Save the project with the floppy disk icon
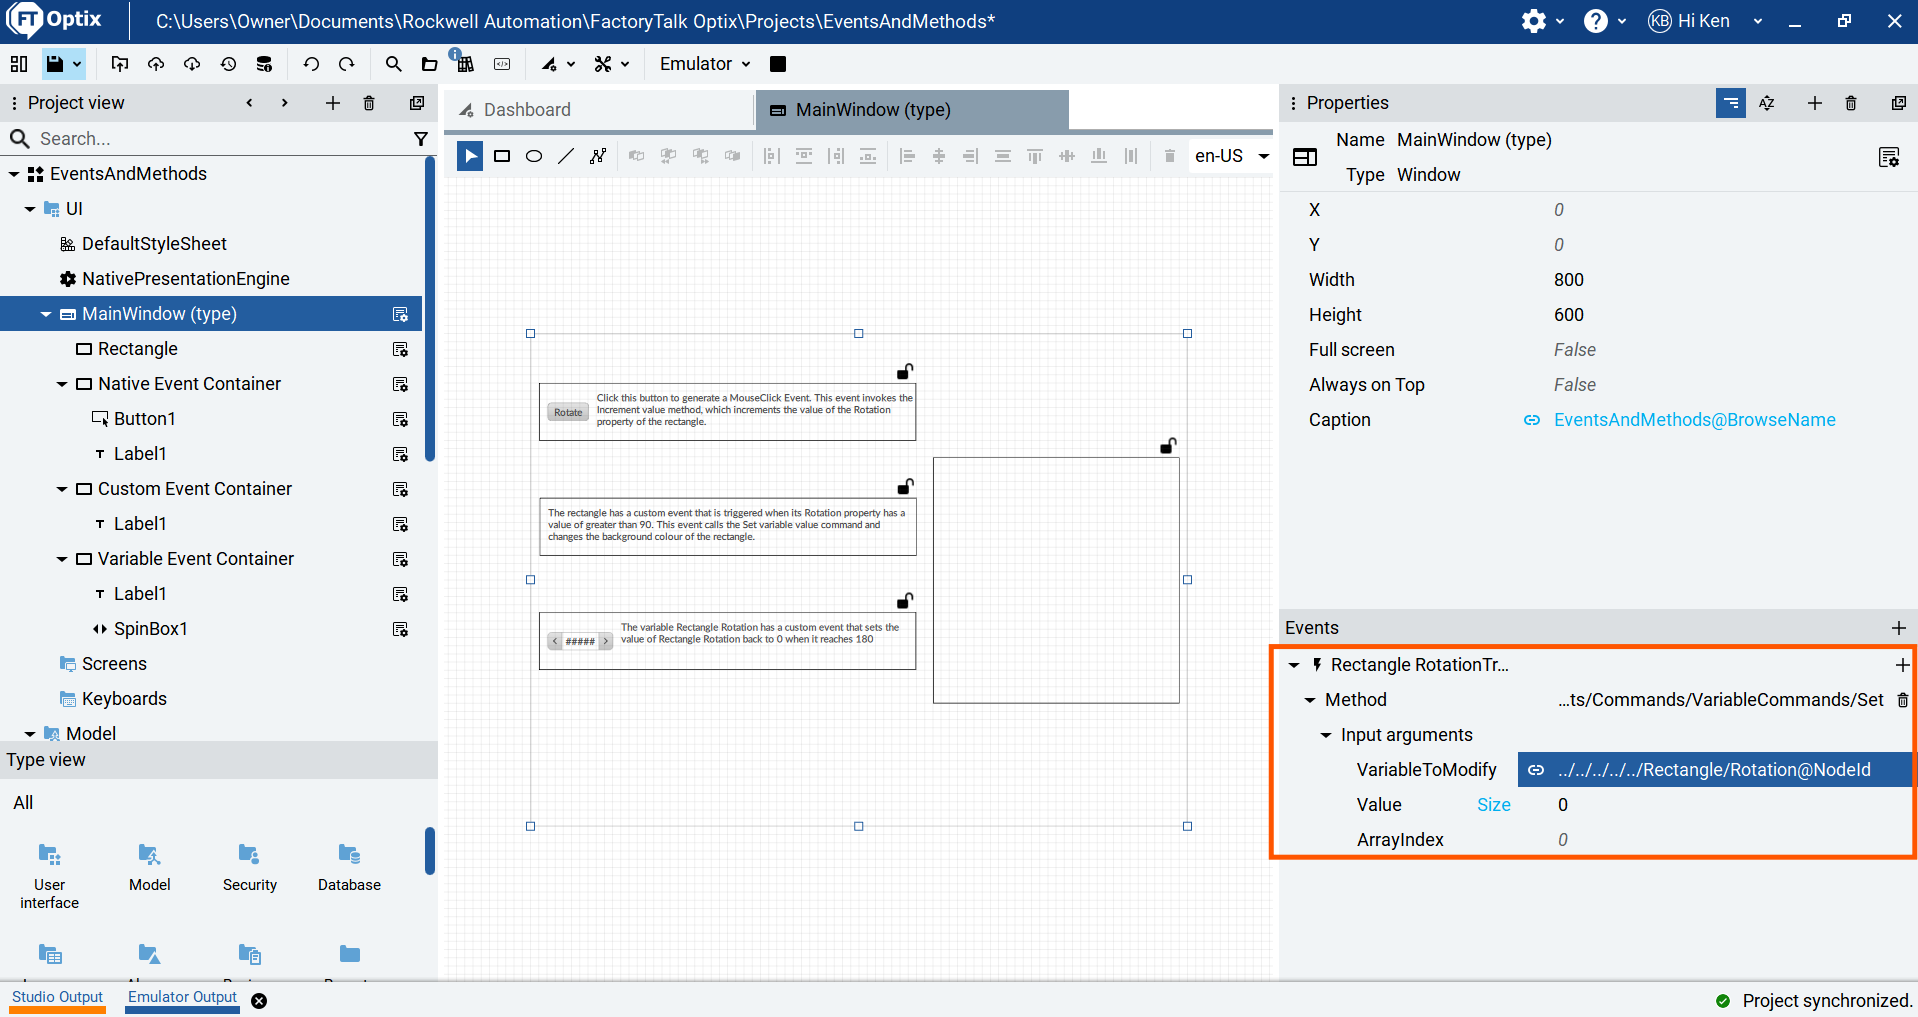 tap(55, 64)
